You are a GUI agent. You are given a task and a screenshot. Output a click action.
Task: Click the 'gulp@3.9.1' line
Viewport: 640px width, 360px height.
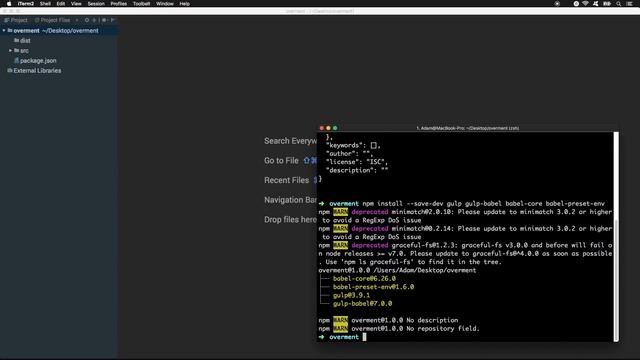[x=351, y=296]
